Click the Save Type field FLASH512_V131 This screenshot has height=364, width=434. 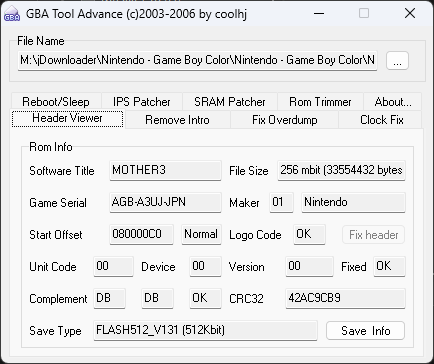click(205, 330)
